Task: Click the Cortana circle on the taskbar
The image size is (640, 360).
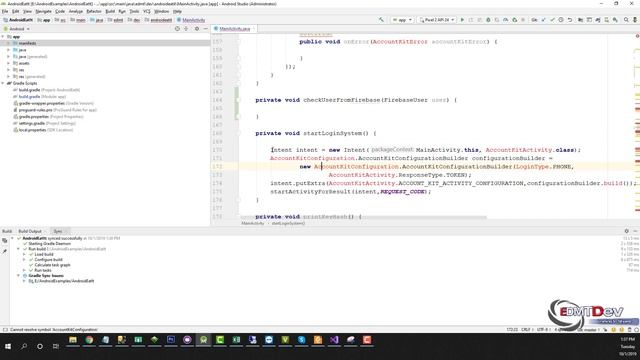Action: 40,346
